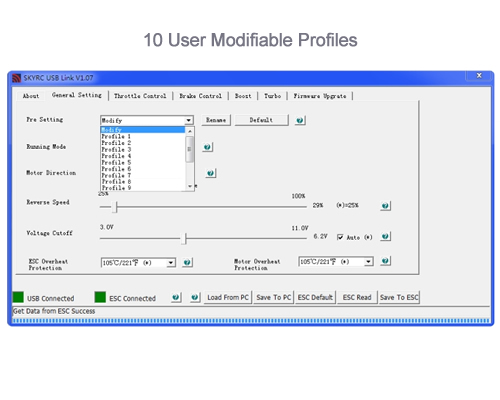This screenshot has width=500, height=400.
Task: Click the 'Get Data from ESC Success' status text
Action: (54, 311)
